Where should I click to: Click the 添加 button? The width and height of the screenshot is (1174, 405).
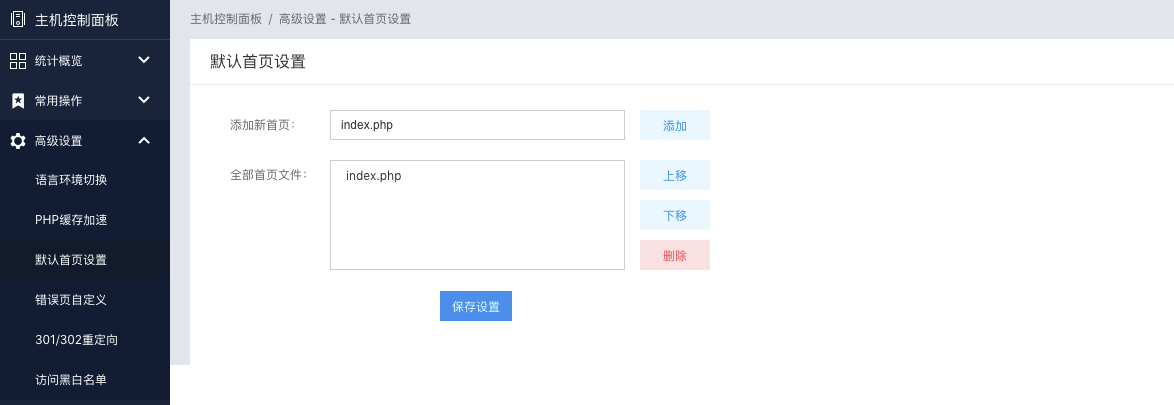point(675,125)
